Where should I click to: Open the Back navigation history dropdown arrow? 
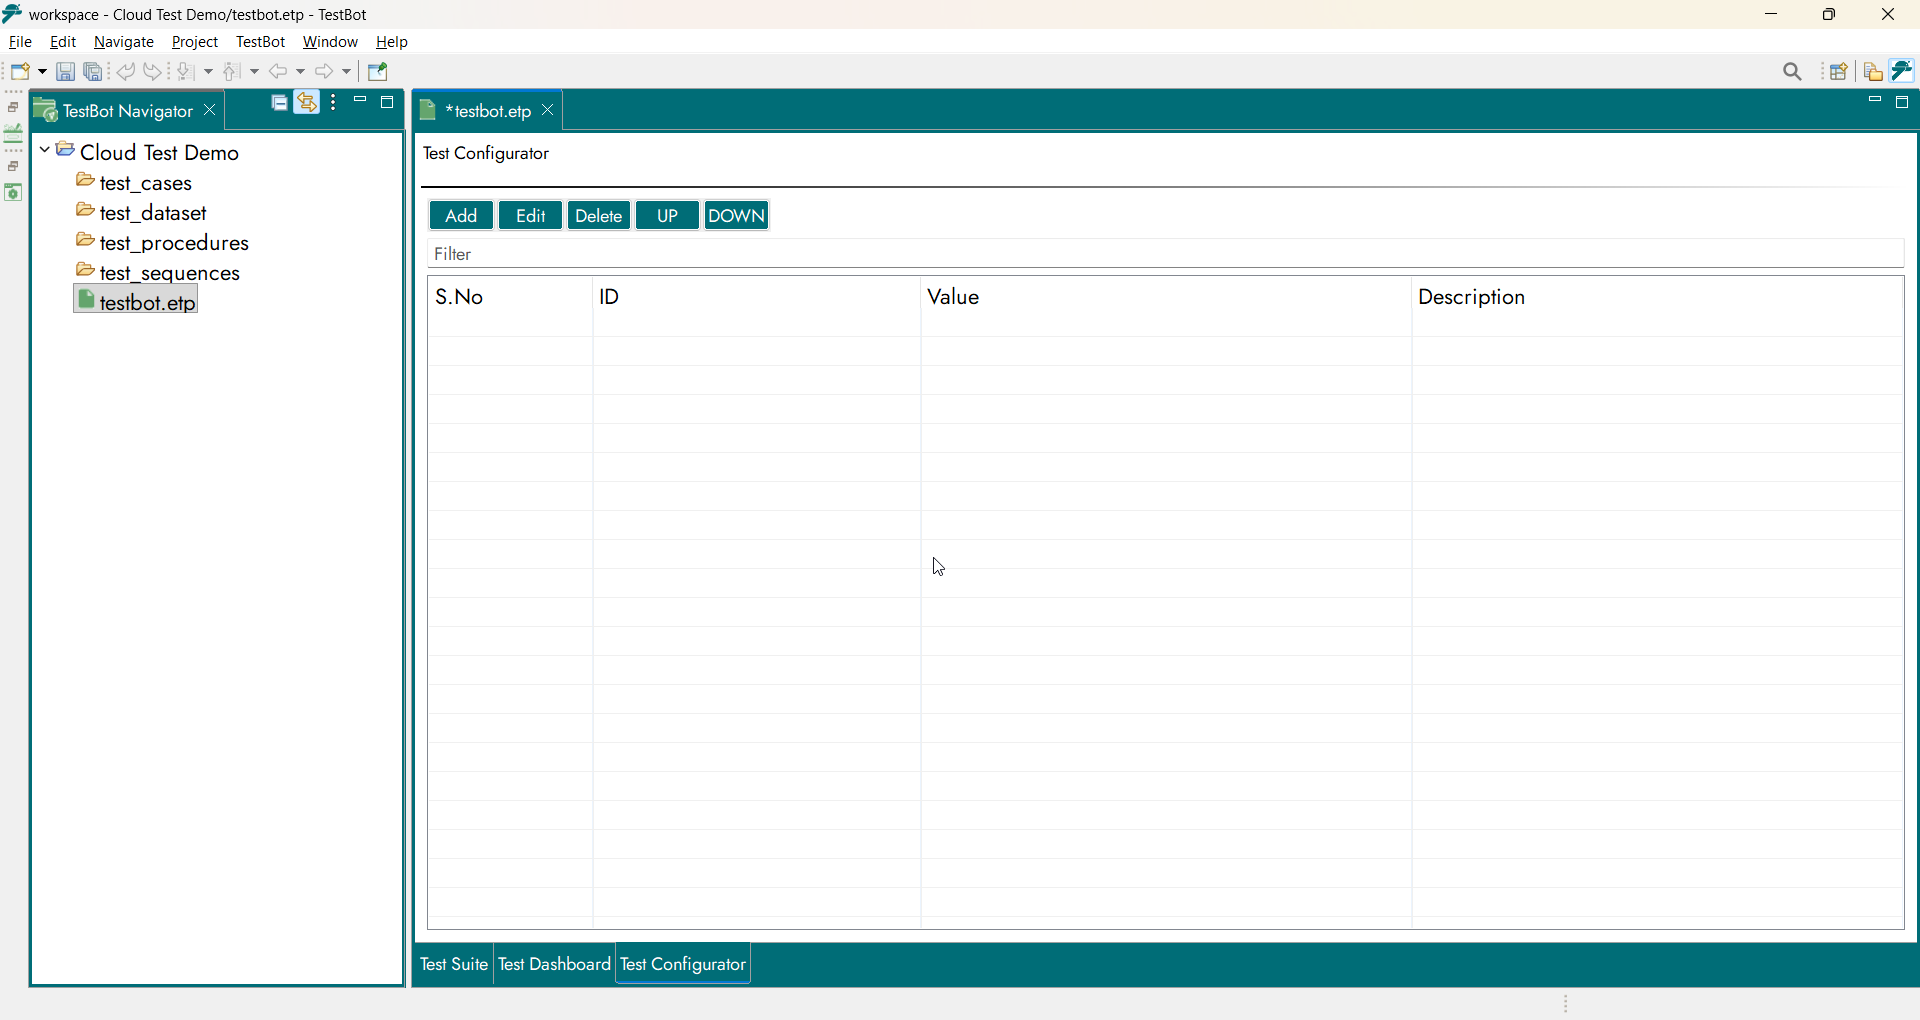tap(300, 72)
